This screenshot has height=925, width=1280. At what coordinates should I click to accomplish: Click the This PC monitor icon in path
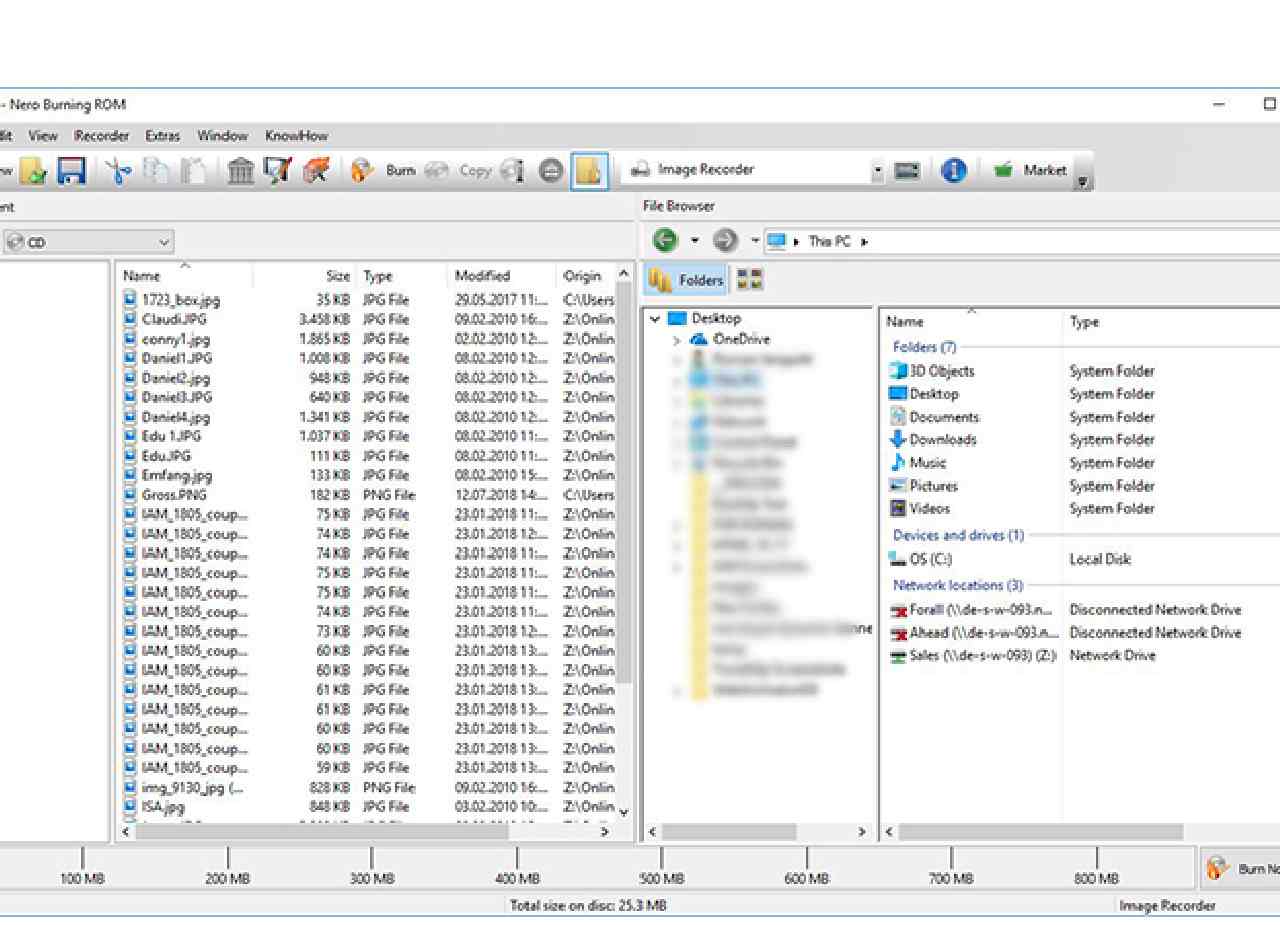[776, 241]
